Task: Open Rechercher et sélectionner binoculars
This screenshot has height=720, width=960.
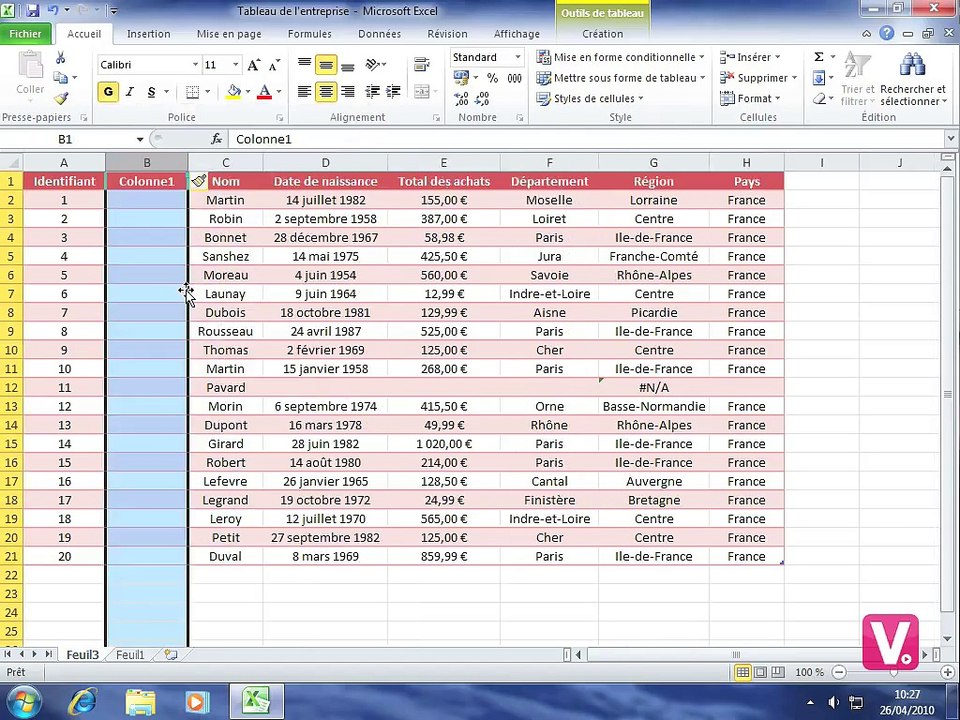Action: click(913, 78)
